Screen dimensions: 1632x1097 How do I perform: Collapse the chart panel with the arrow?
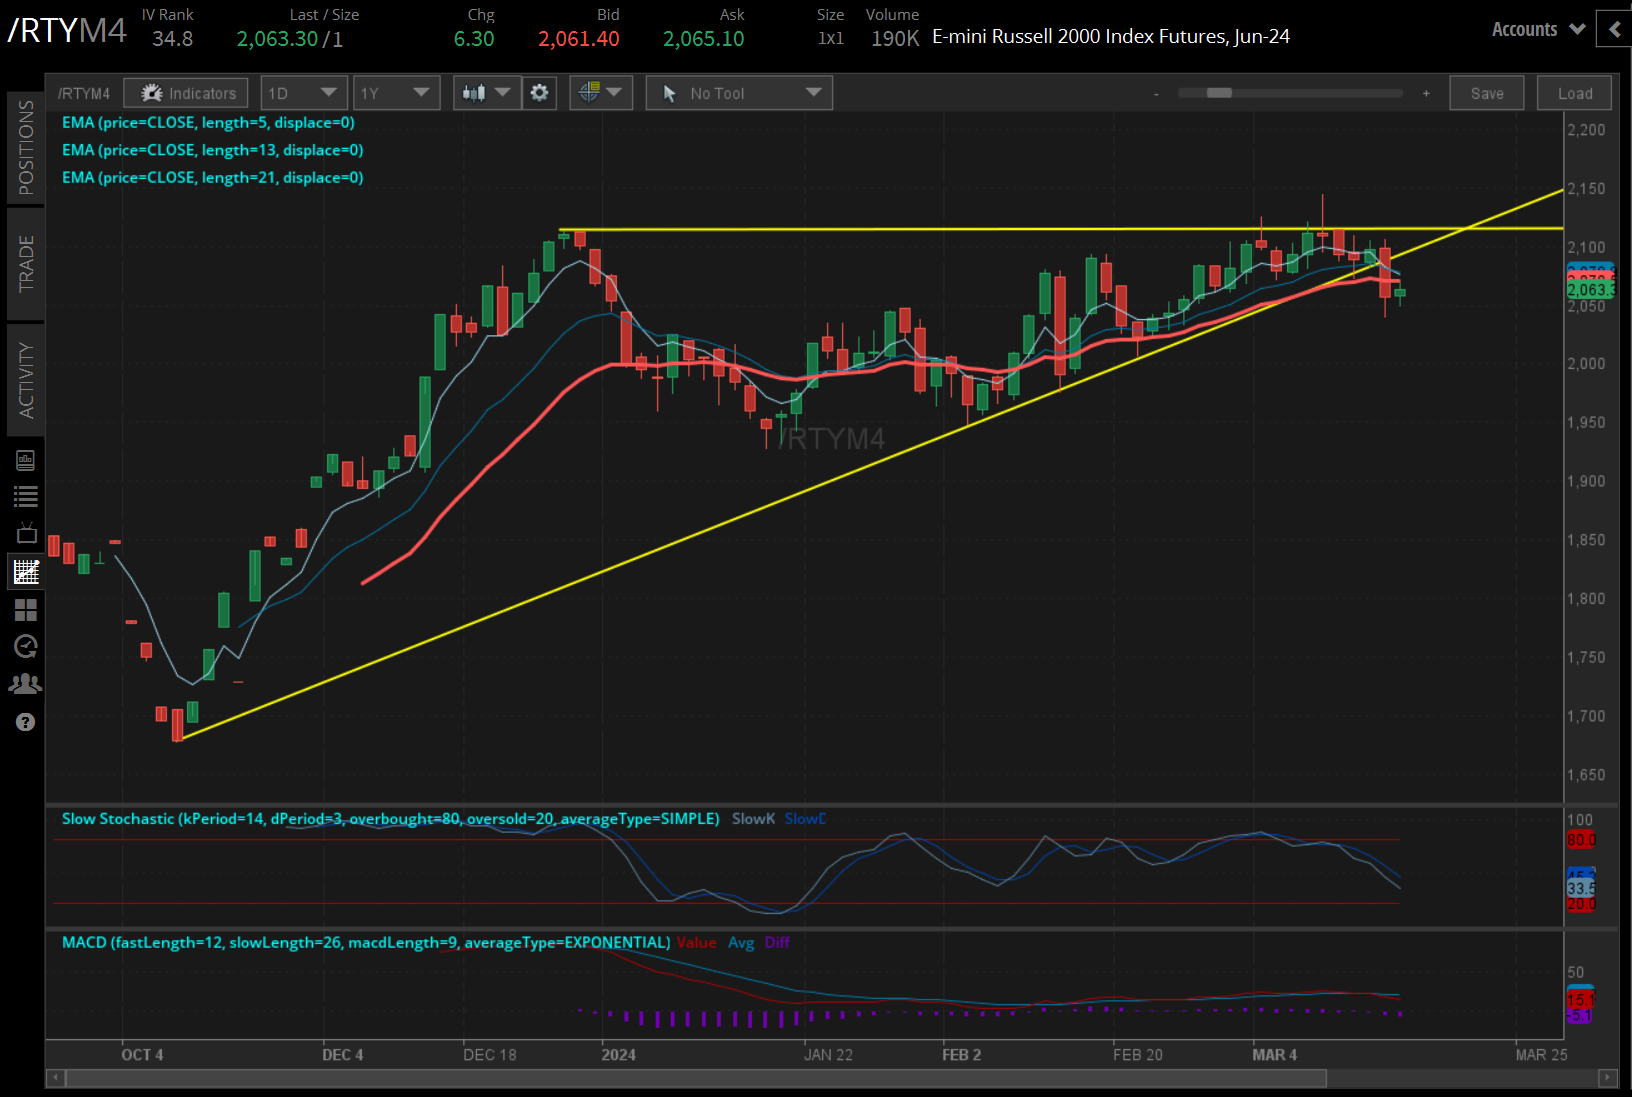1613,29
